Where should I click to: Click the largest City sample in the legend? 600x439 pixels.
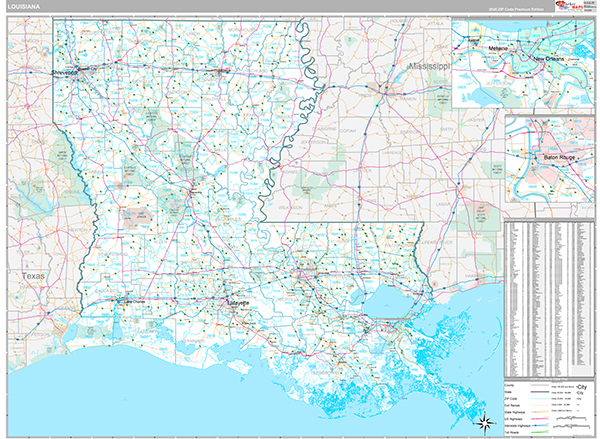[x=582, y=387]
